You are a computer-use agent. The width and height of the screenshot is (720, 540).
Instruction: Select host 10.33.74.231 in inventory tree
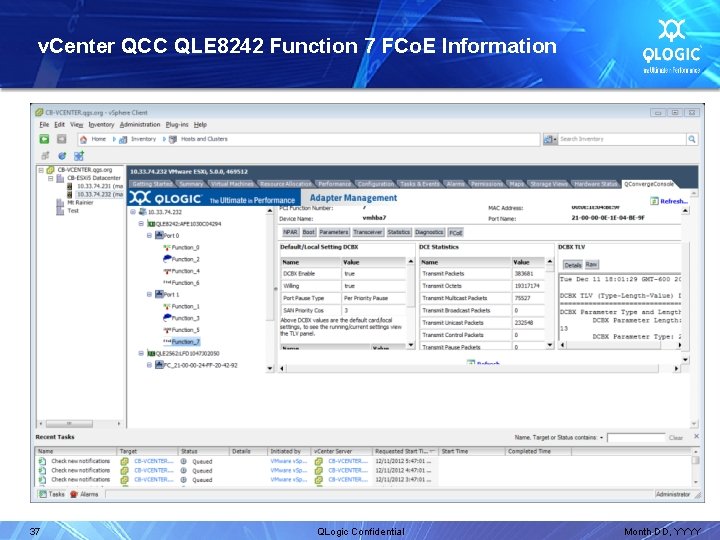coord(100,186)
